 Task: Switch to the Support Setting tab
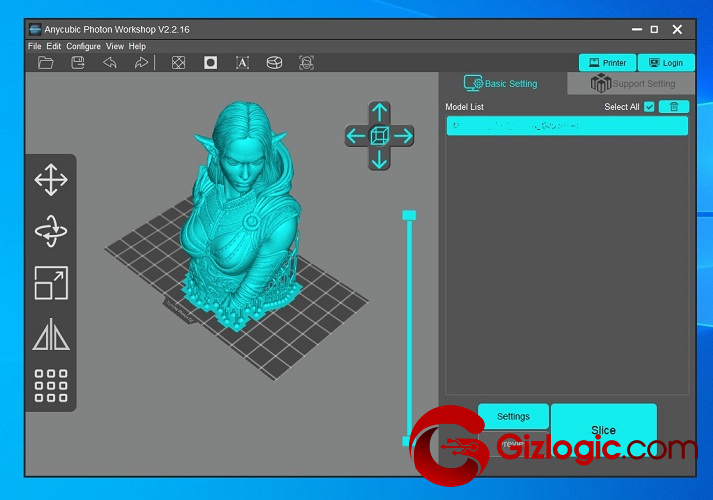[631, 84]
